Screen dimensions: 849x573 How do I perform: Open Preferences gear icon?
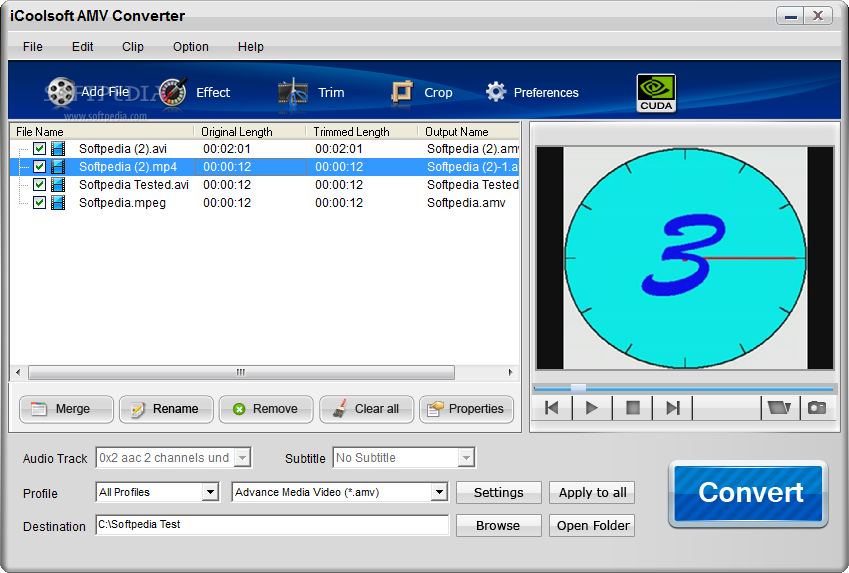click(x=495, y=92)
